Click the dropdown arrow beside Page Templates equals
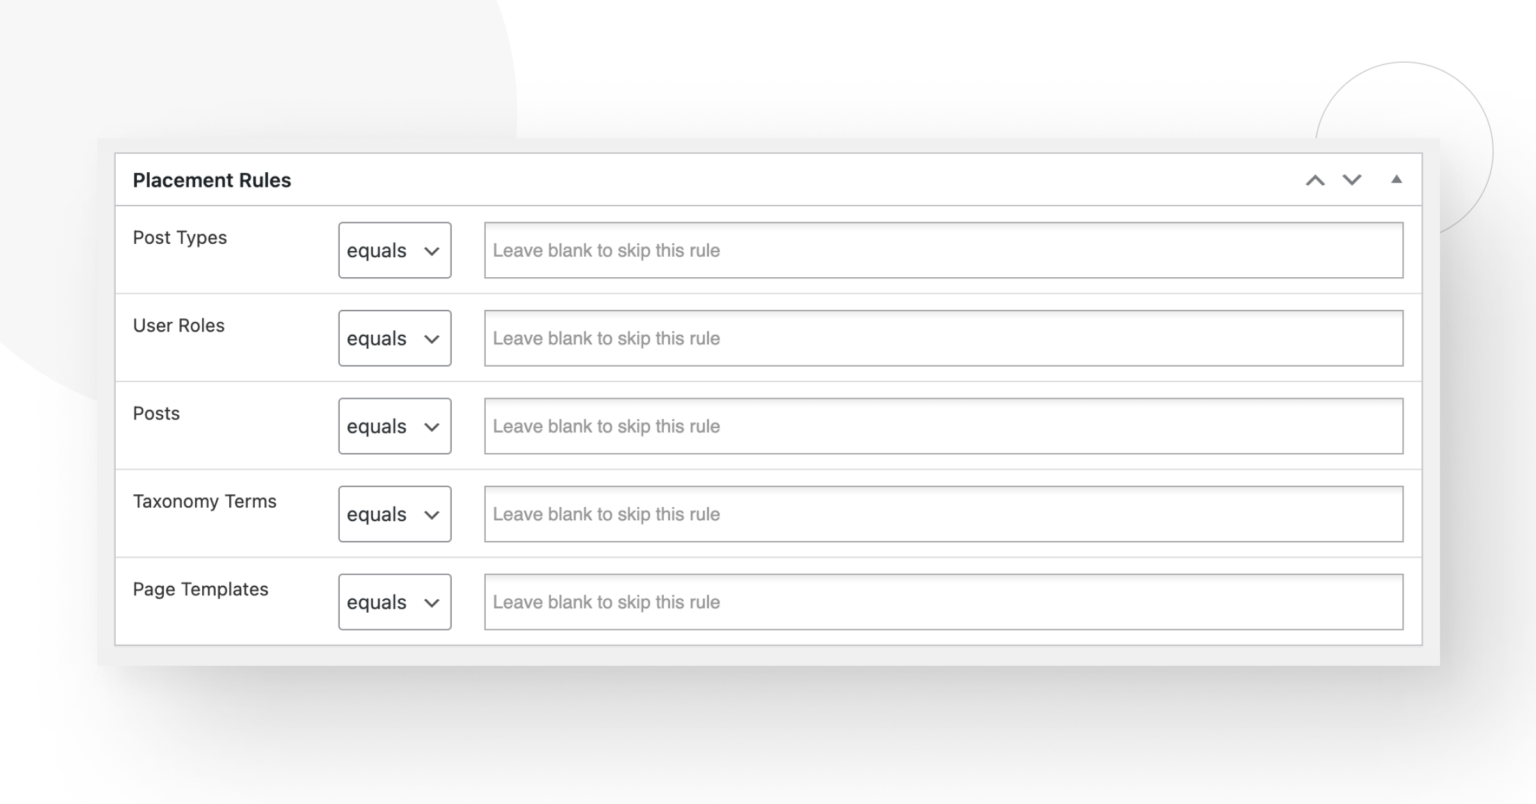The height and width of the screenshot is (804, 1536). point(431,602)
